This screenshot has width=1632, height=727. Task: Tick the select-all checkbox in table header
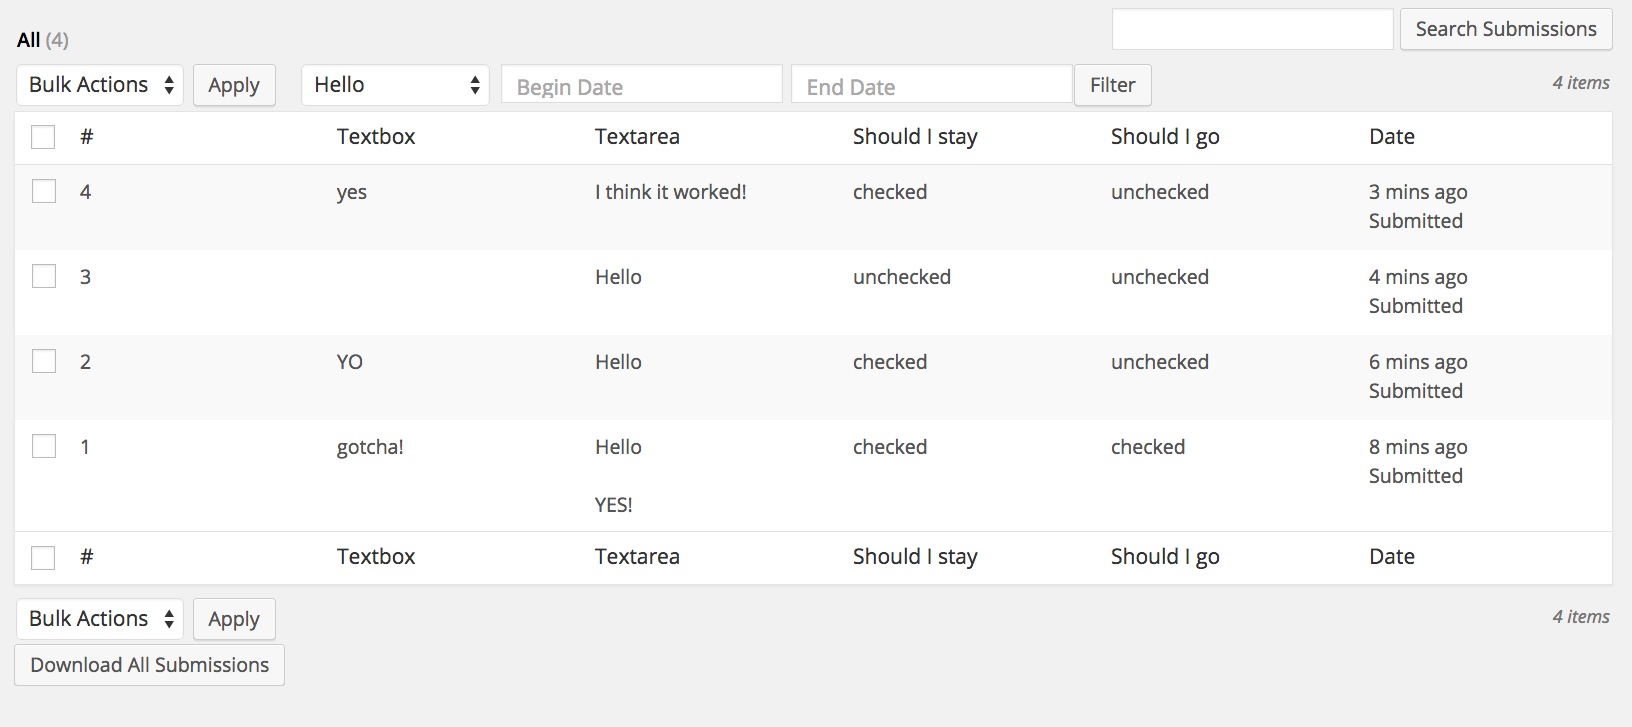coord(43,137)
